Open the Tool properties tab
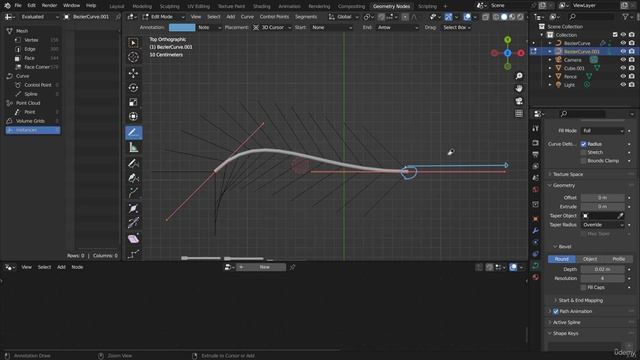The width and height of the screenshot is (640, 360). pyautogui.click(x=536, y=129)
